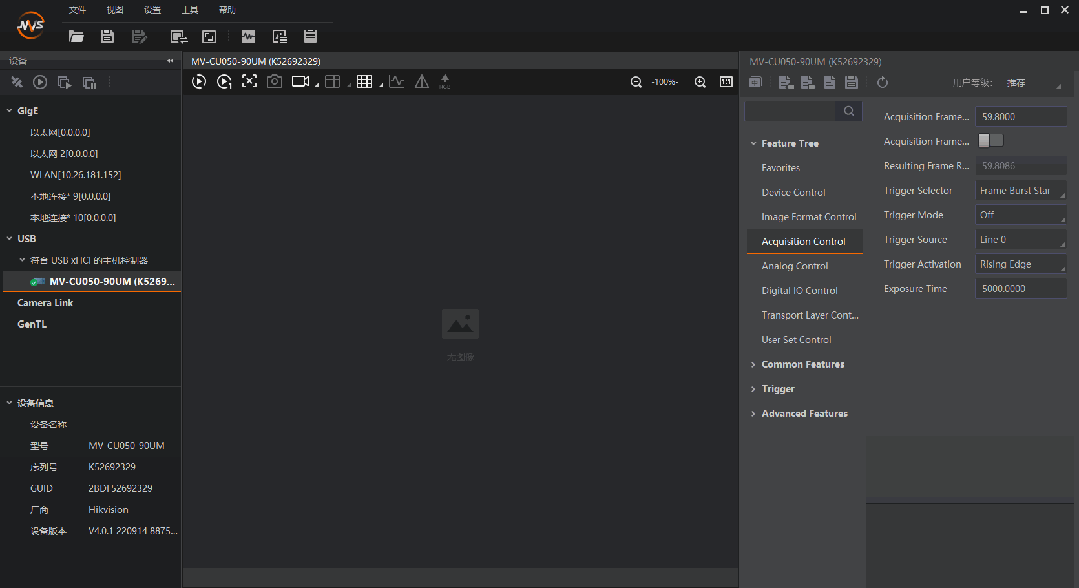
Task: Select Analog Control in feature tree
Action: pyautogui.click(x=794, y=266)
